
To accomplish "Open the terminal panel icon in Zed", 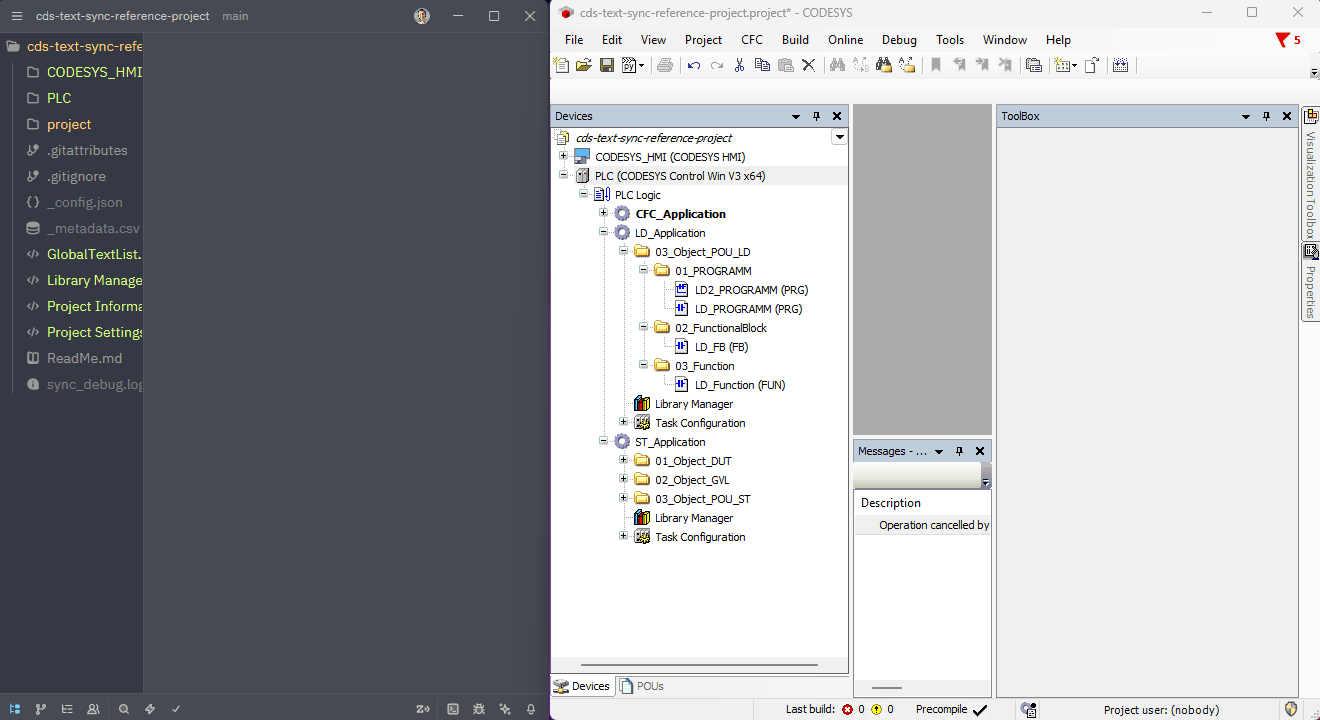I will [453, 709].
